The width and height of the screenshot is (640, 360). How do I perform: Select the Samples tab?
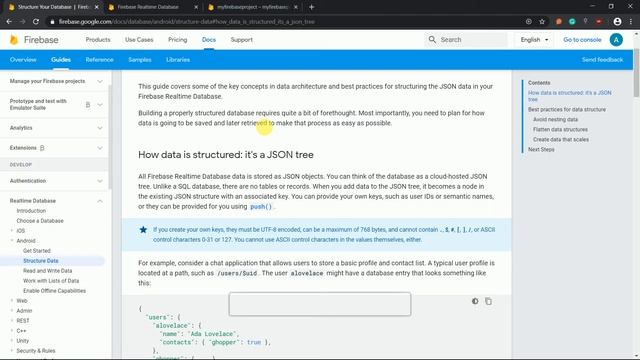point(140,60)
